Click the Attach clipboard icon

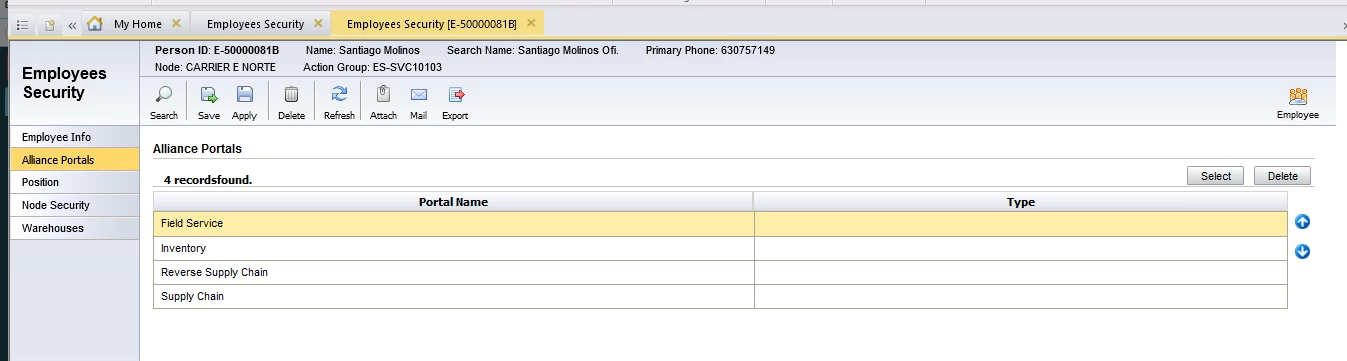383,95
